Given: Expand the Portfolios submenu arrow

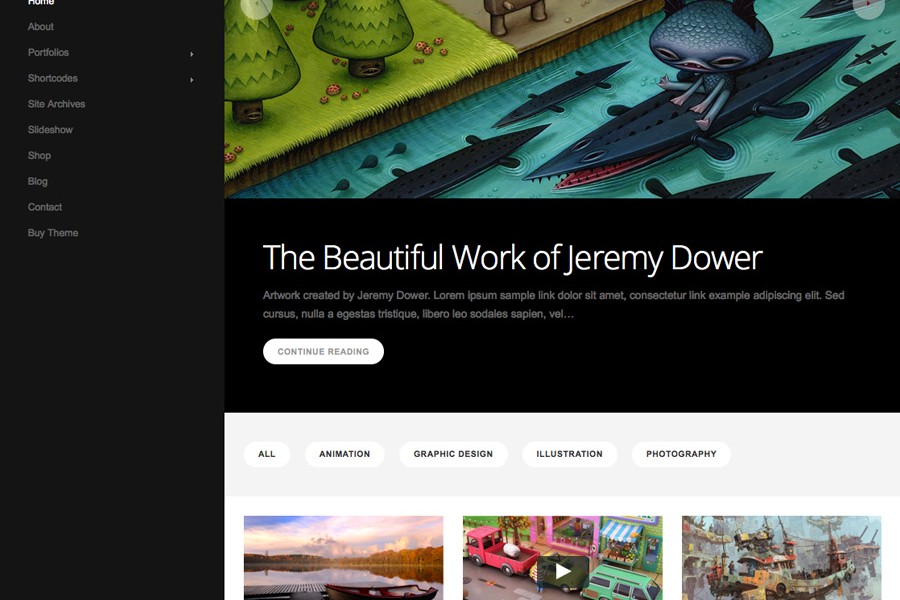Looking at the screenshot, I should [192, 54].
